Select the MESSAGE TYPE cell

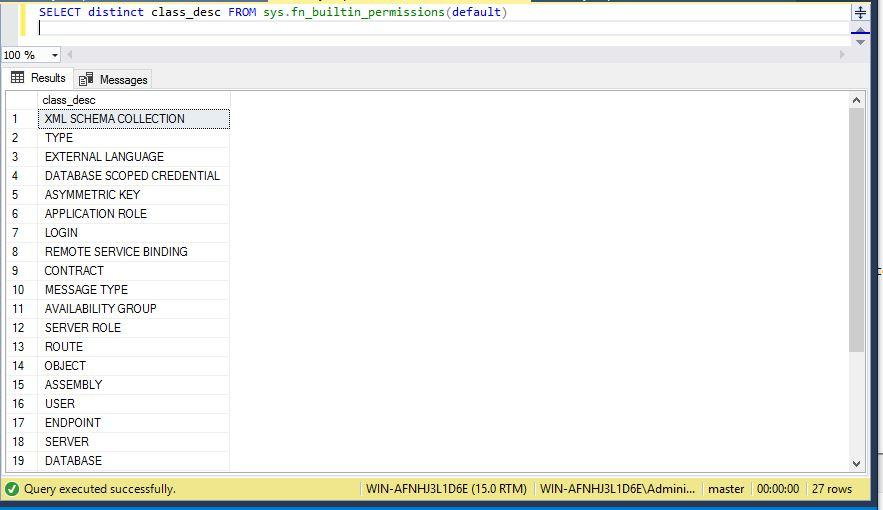(x=133, y=290)
